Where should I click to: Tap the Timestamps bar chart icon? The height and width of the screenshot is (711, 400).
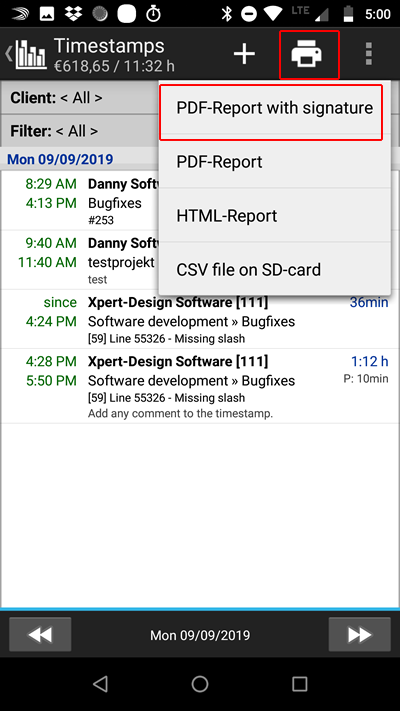point(31,55)
